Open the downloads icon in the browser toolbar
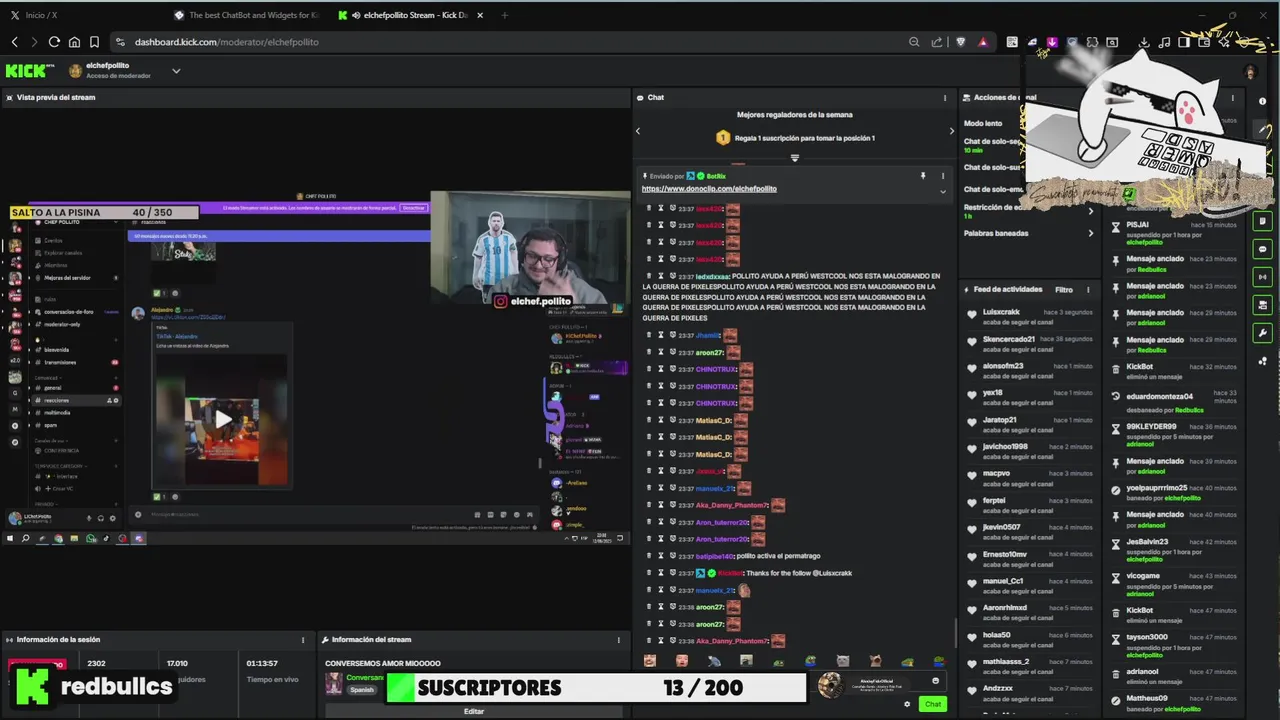The width and height of the screenshot is (1280, 720). coord(1144,42)
